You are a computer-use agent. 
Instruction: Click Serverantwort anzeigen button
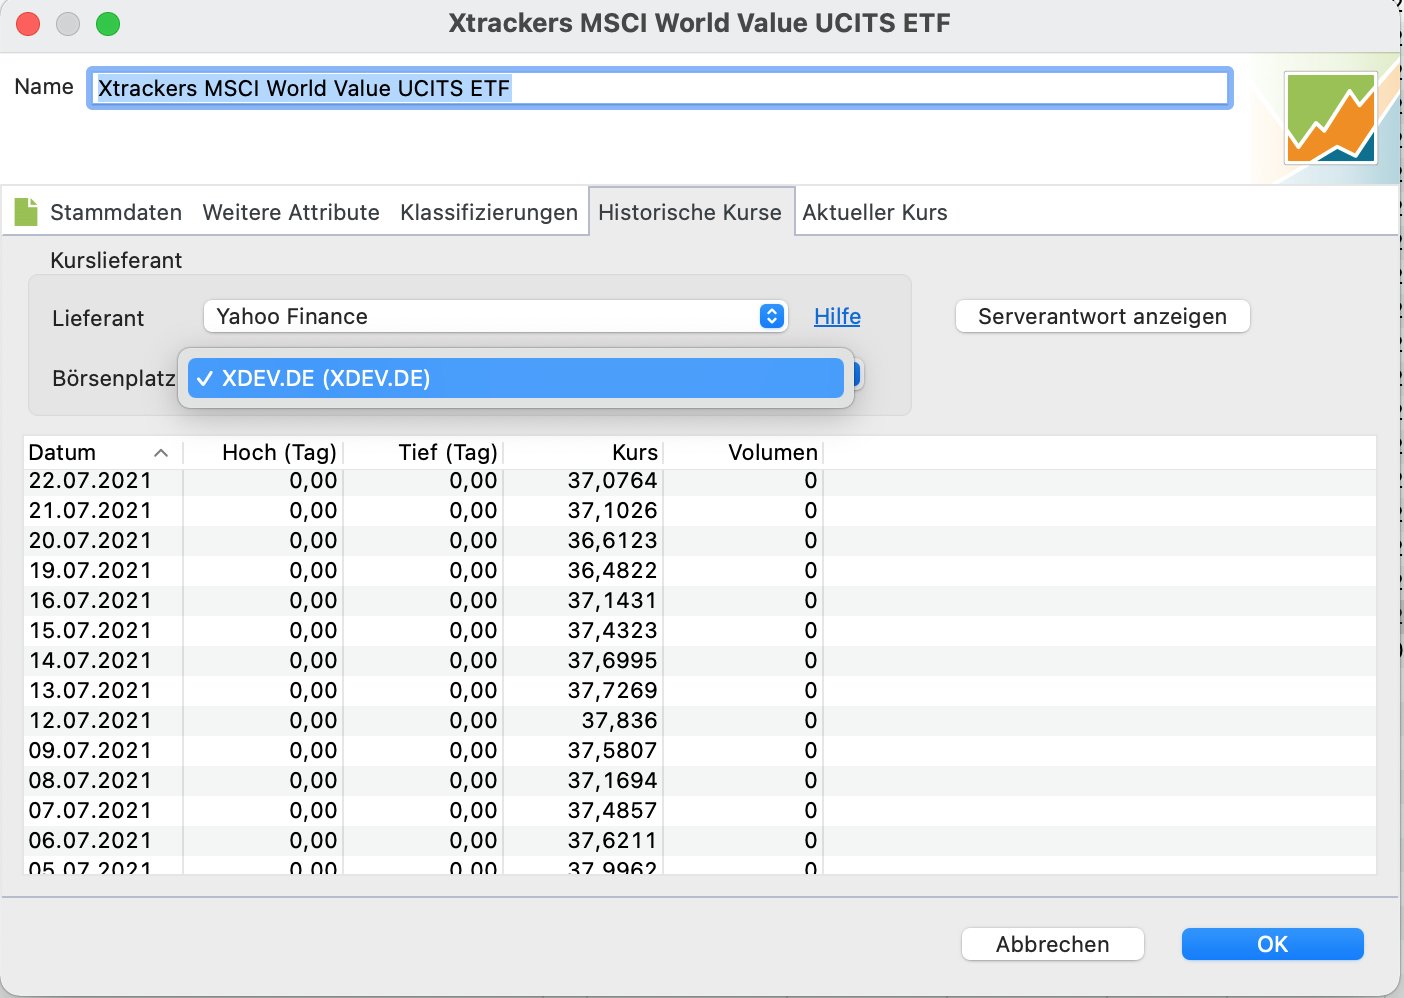(x=1102, y=316)
